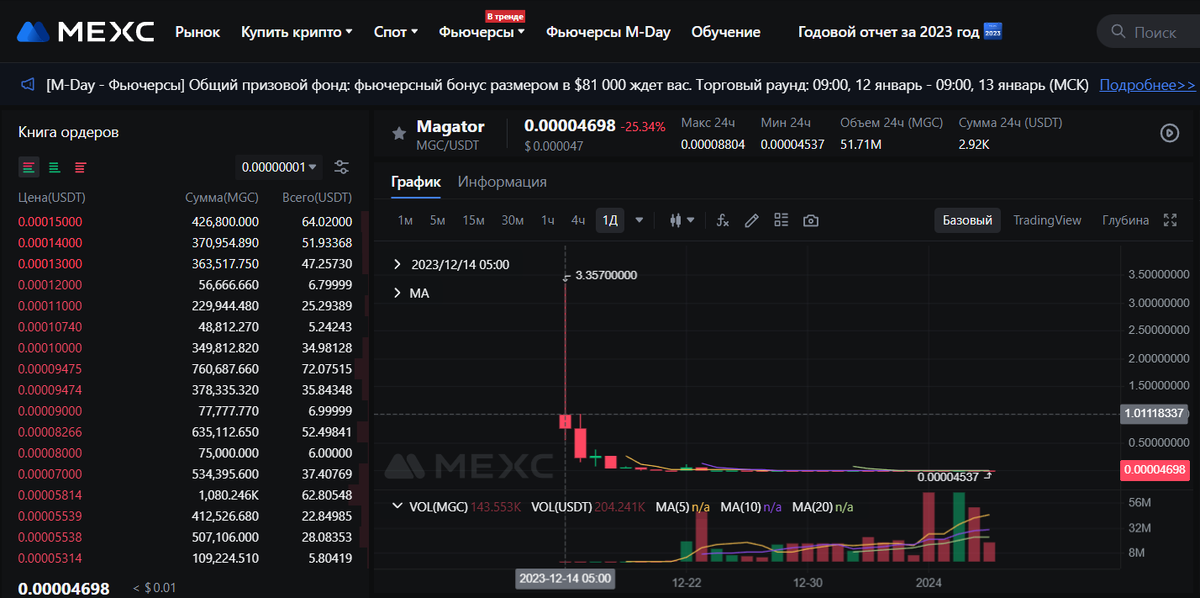The height and width of the screenshot is (598, 1200).
Task: Select the 15м timeframe
Action: (474, 220)
